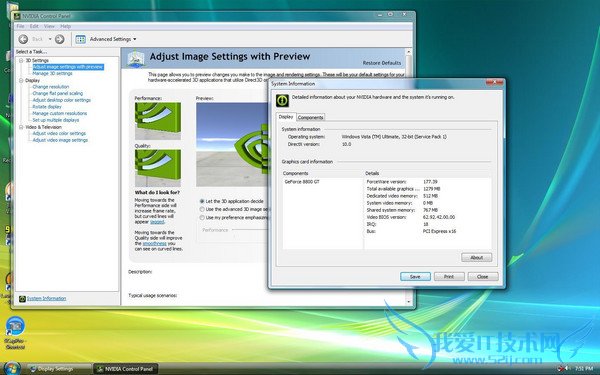Click the Performance slider track
The height and width of the screenshot is (375, 600).
pos(251,230)
